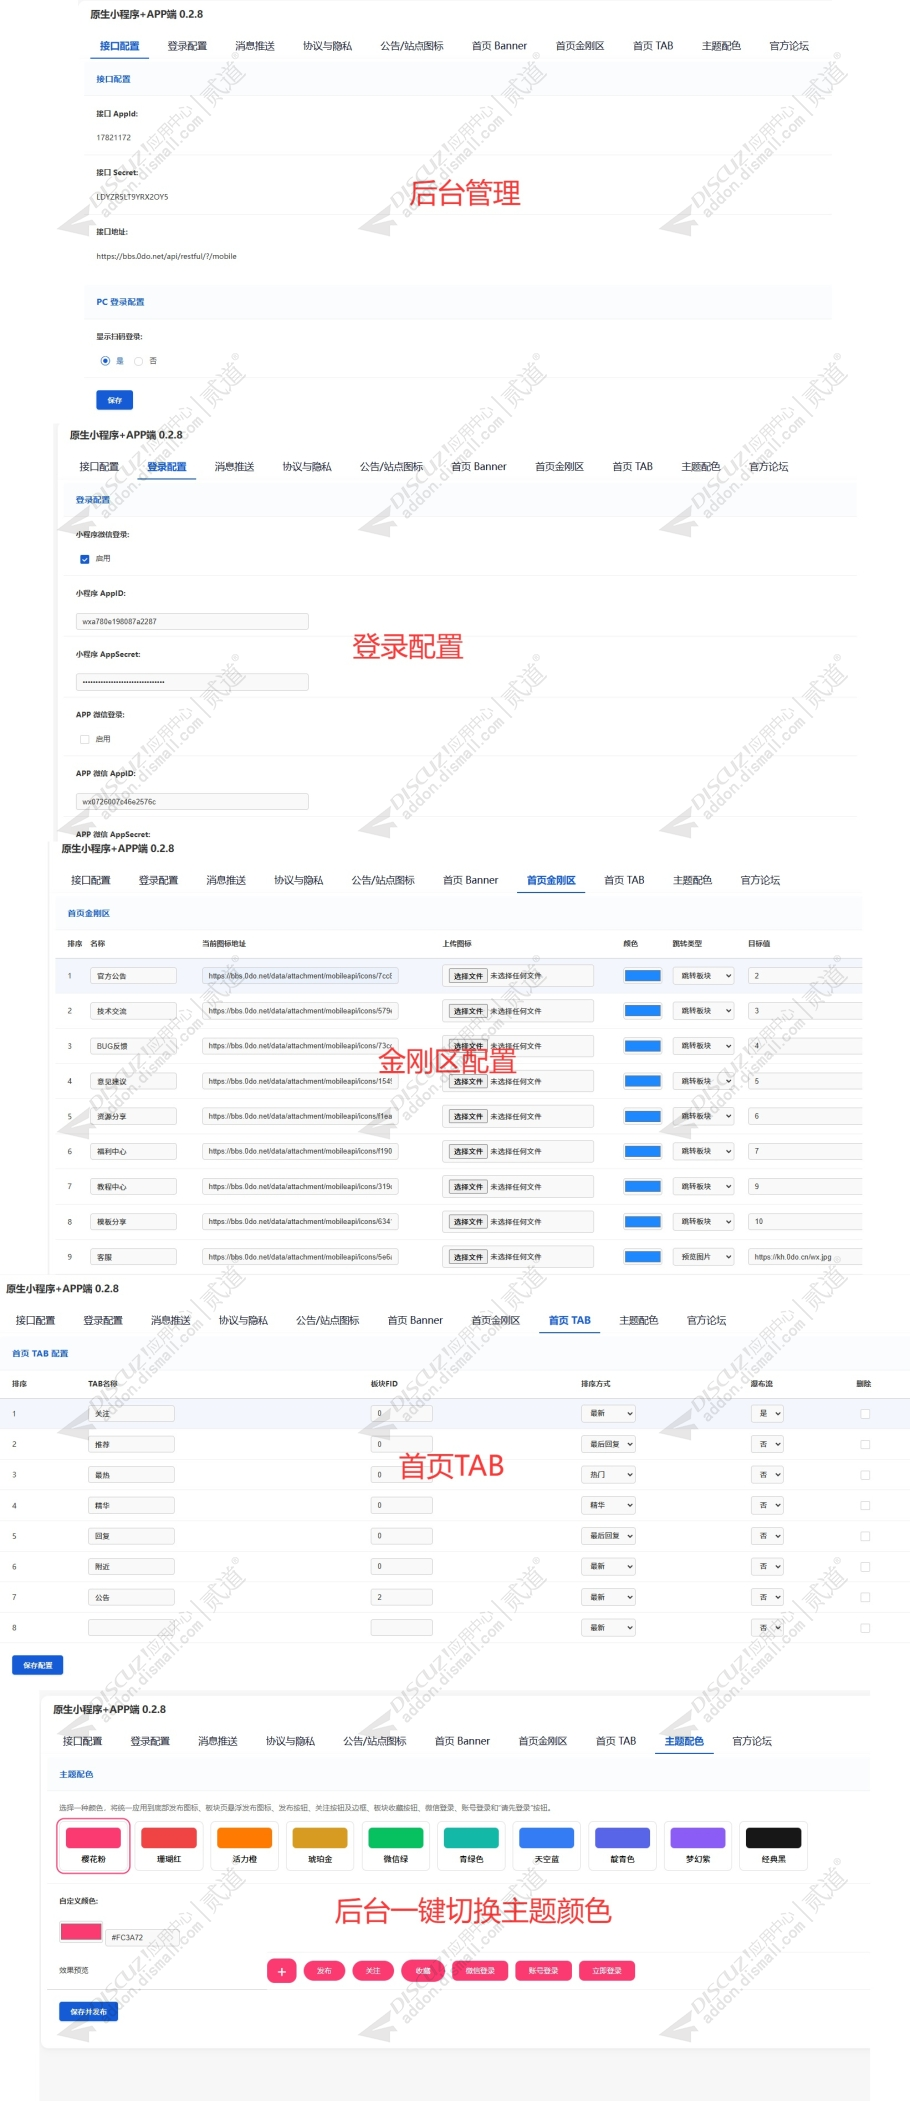The width and height of the screenshot is (910, 2101).
Task: Tick delete checkbox in 关注 TAB row
Action: [865, 1414]
